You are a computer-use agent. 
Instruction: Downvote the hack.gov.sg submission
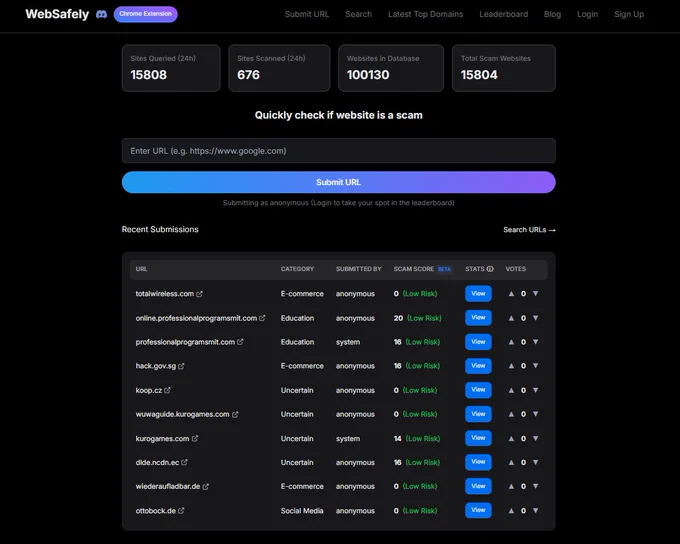pyautogui.click(x=536, y=366)
